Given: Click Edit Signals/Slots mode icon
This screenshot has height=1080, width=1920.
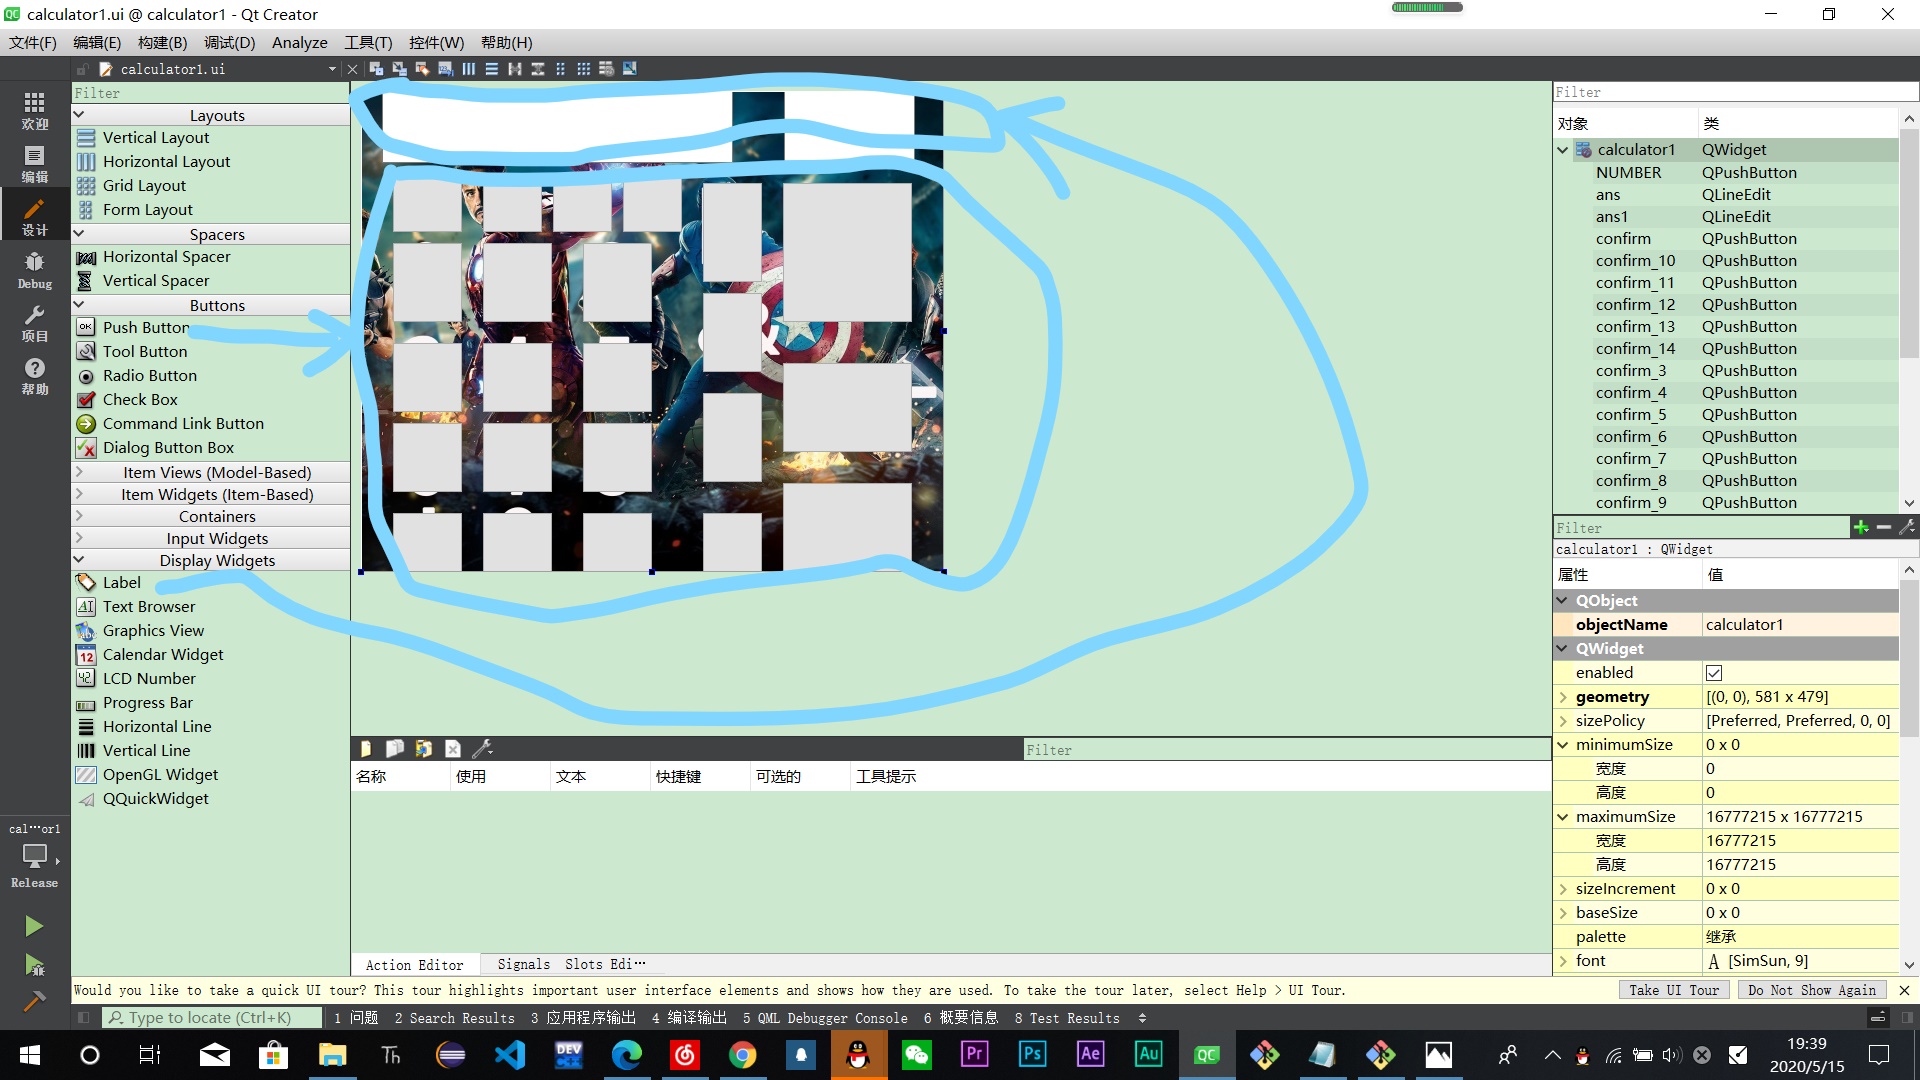Looking at the screenshot, I should [399, 69].
